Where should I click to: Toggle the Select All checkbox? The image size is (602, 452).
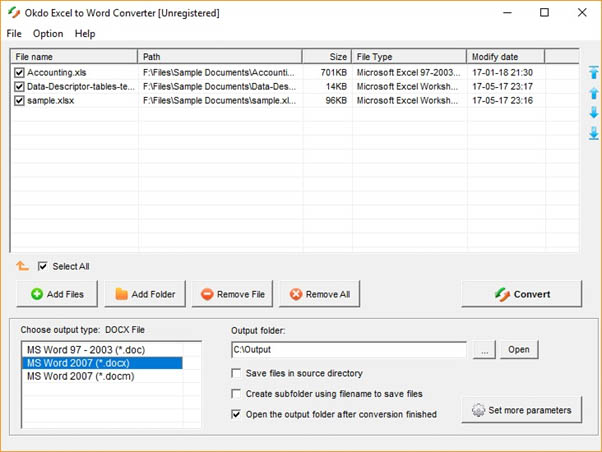point(43,266)
